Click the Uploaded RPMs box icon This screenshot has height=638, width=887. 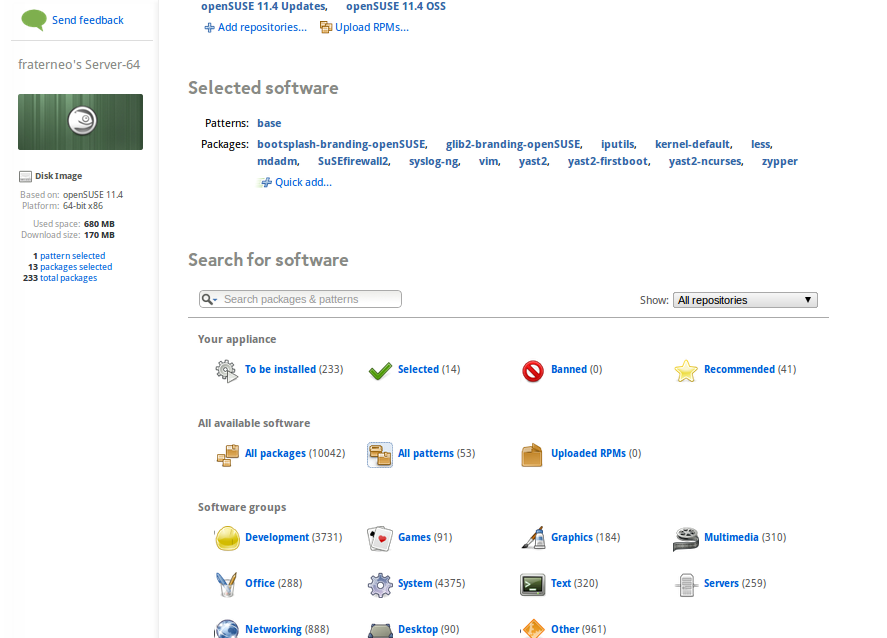click(x=532, y=455)
